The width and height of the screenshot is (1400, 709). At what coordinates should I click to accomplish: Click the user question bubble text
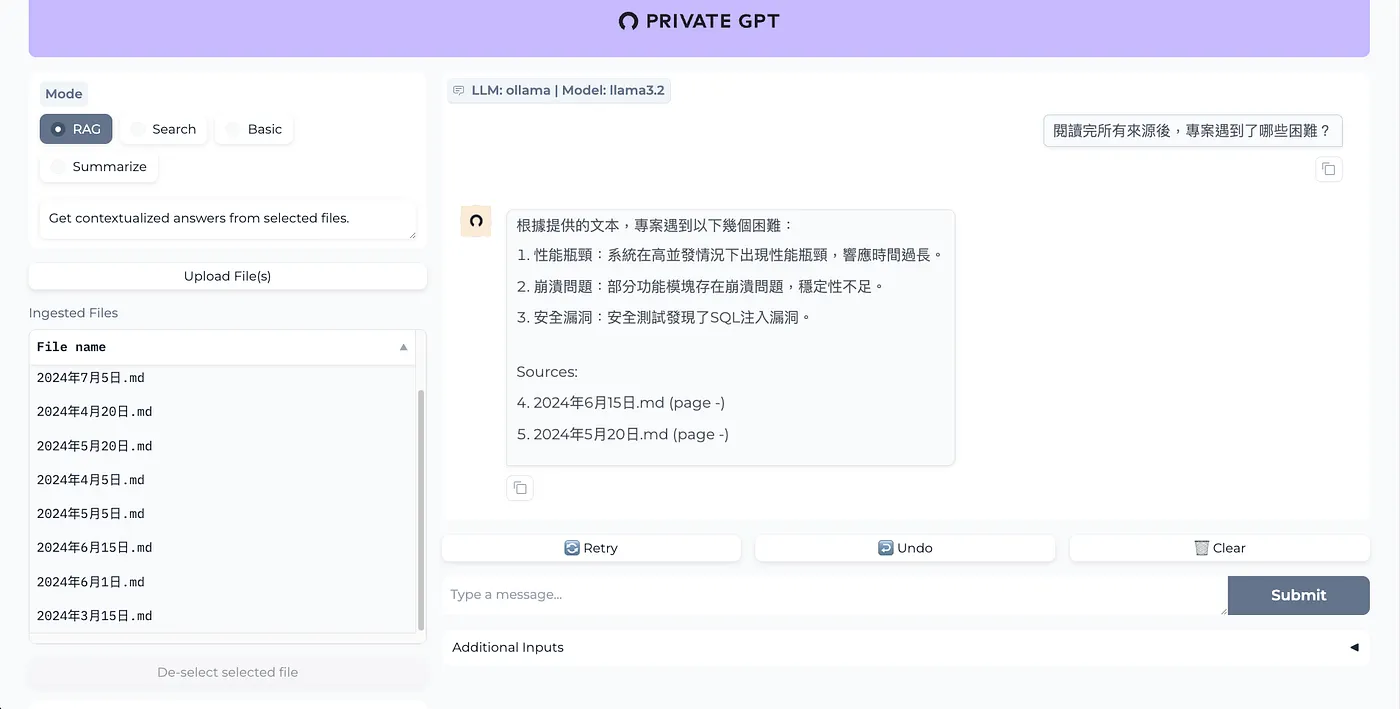pyautogui.click(x=1192, y=131)
